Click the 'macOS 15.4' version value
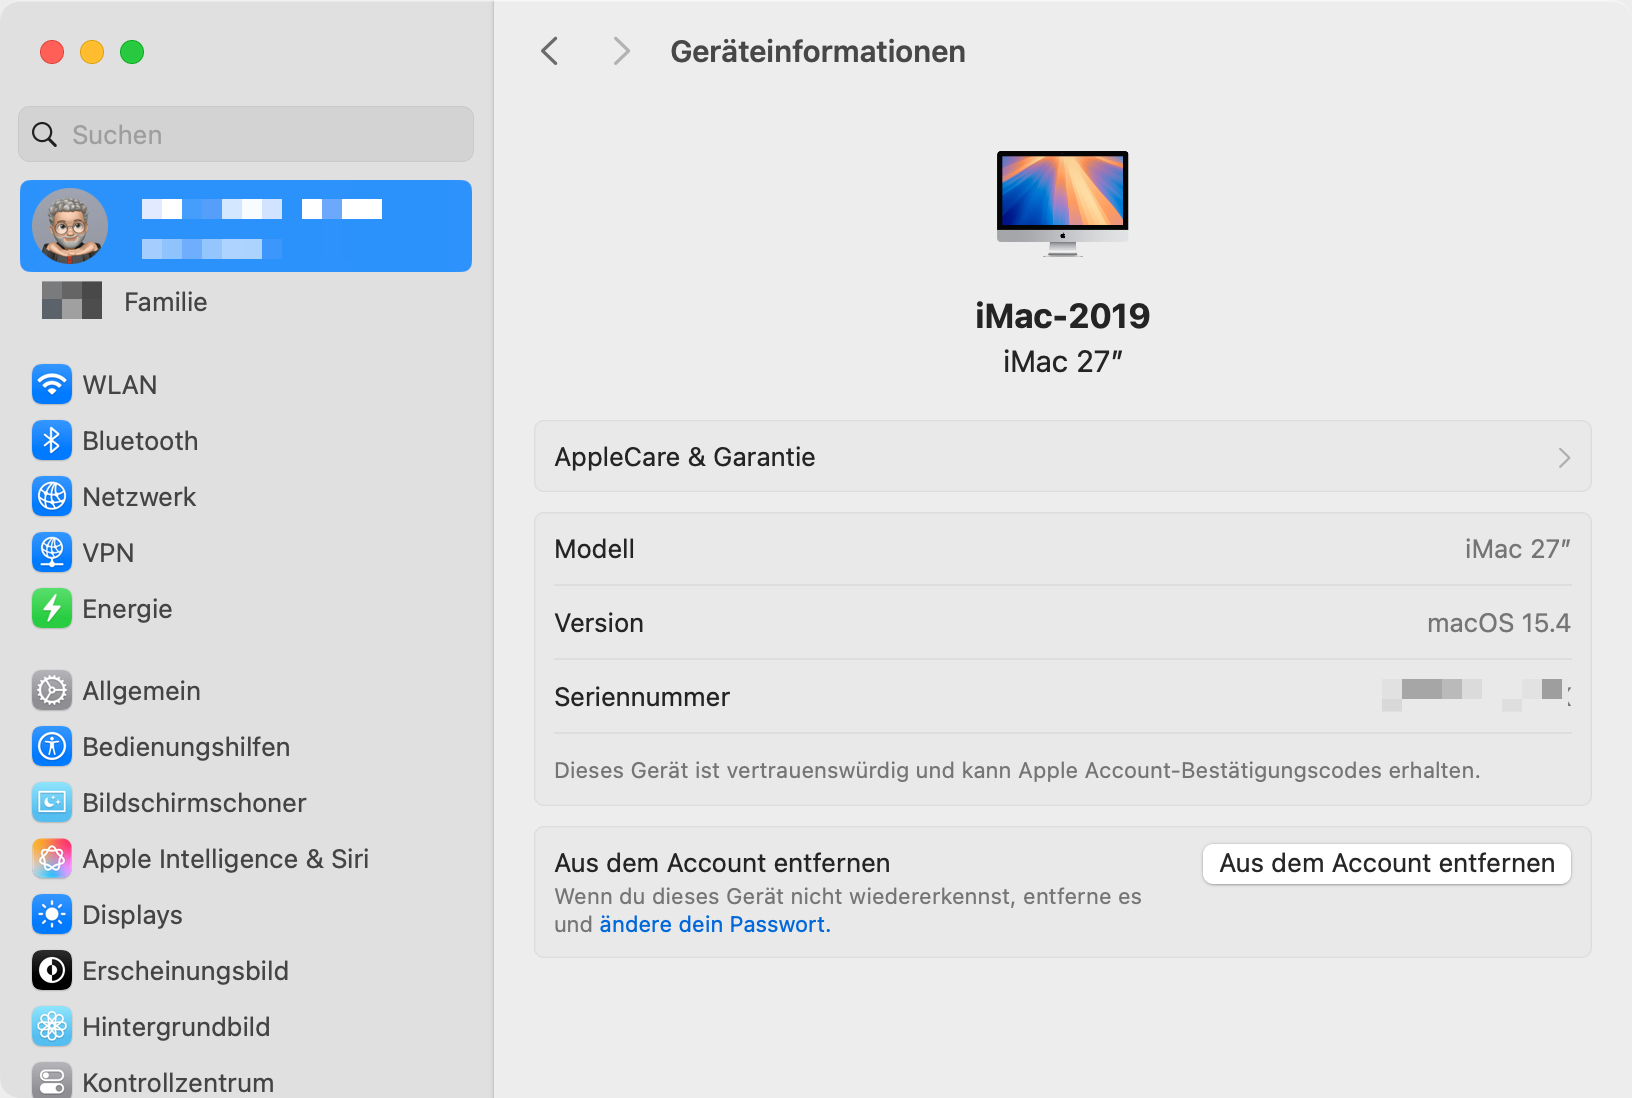The image size is (1632, 1098). [1499, 623]
